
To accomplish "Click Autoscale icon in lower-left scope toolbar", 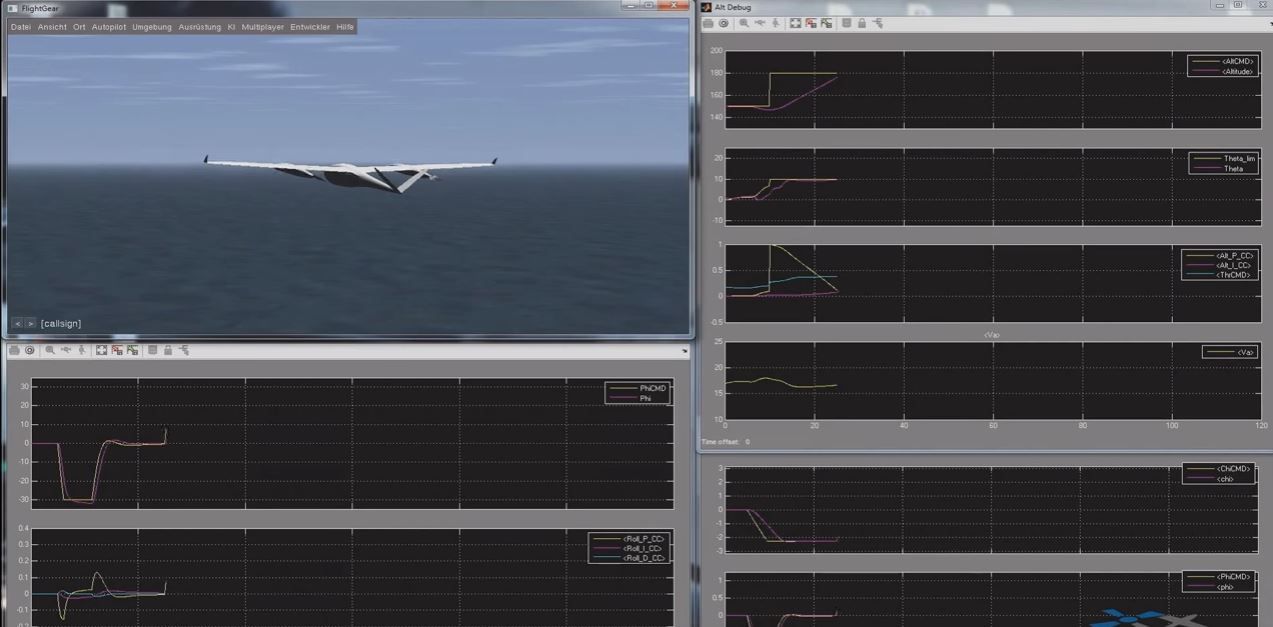I will (101, 350).
